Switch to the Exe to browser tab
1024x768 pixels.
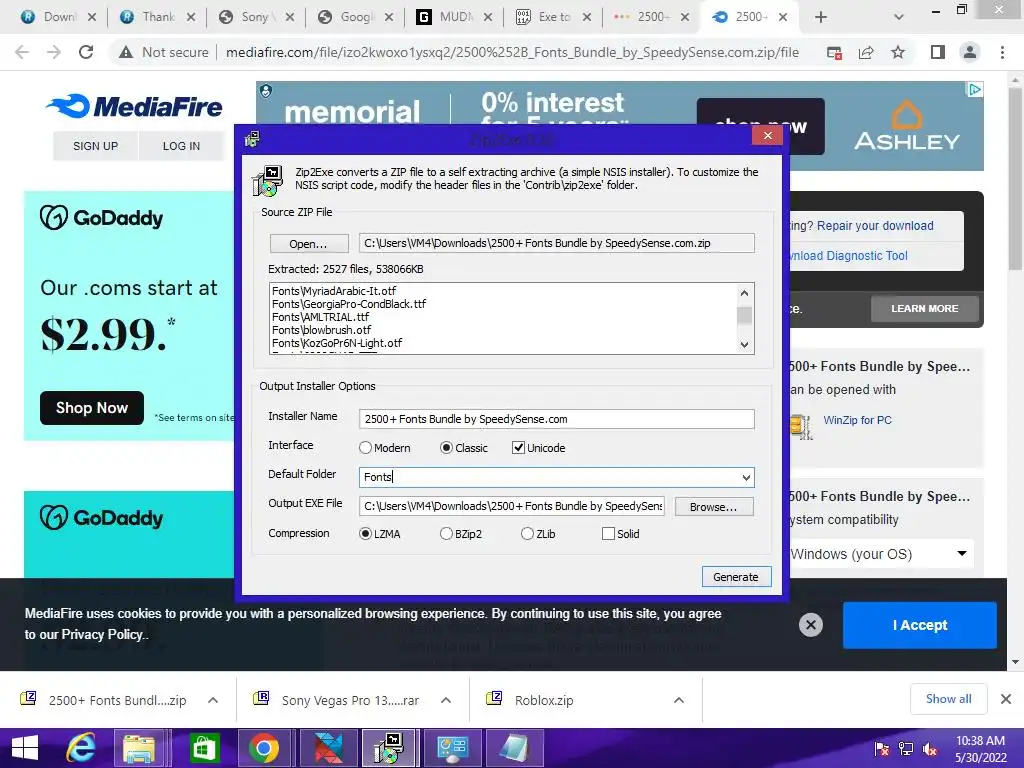click(x=552, y=17)
